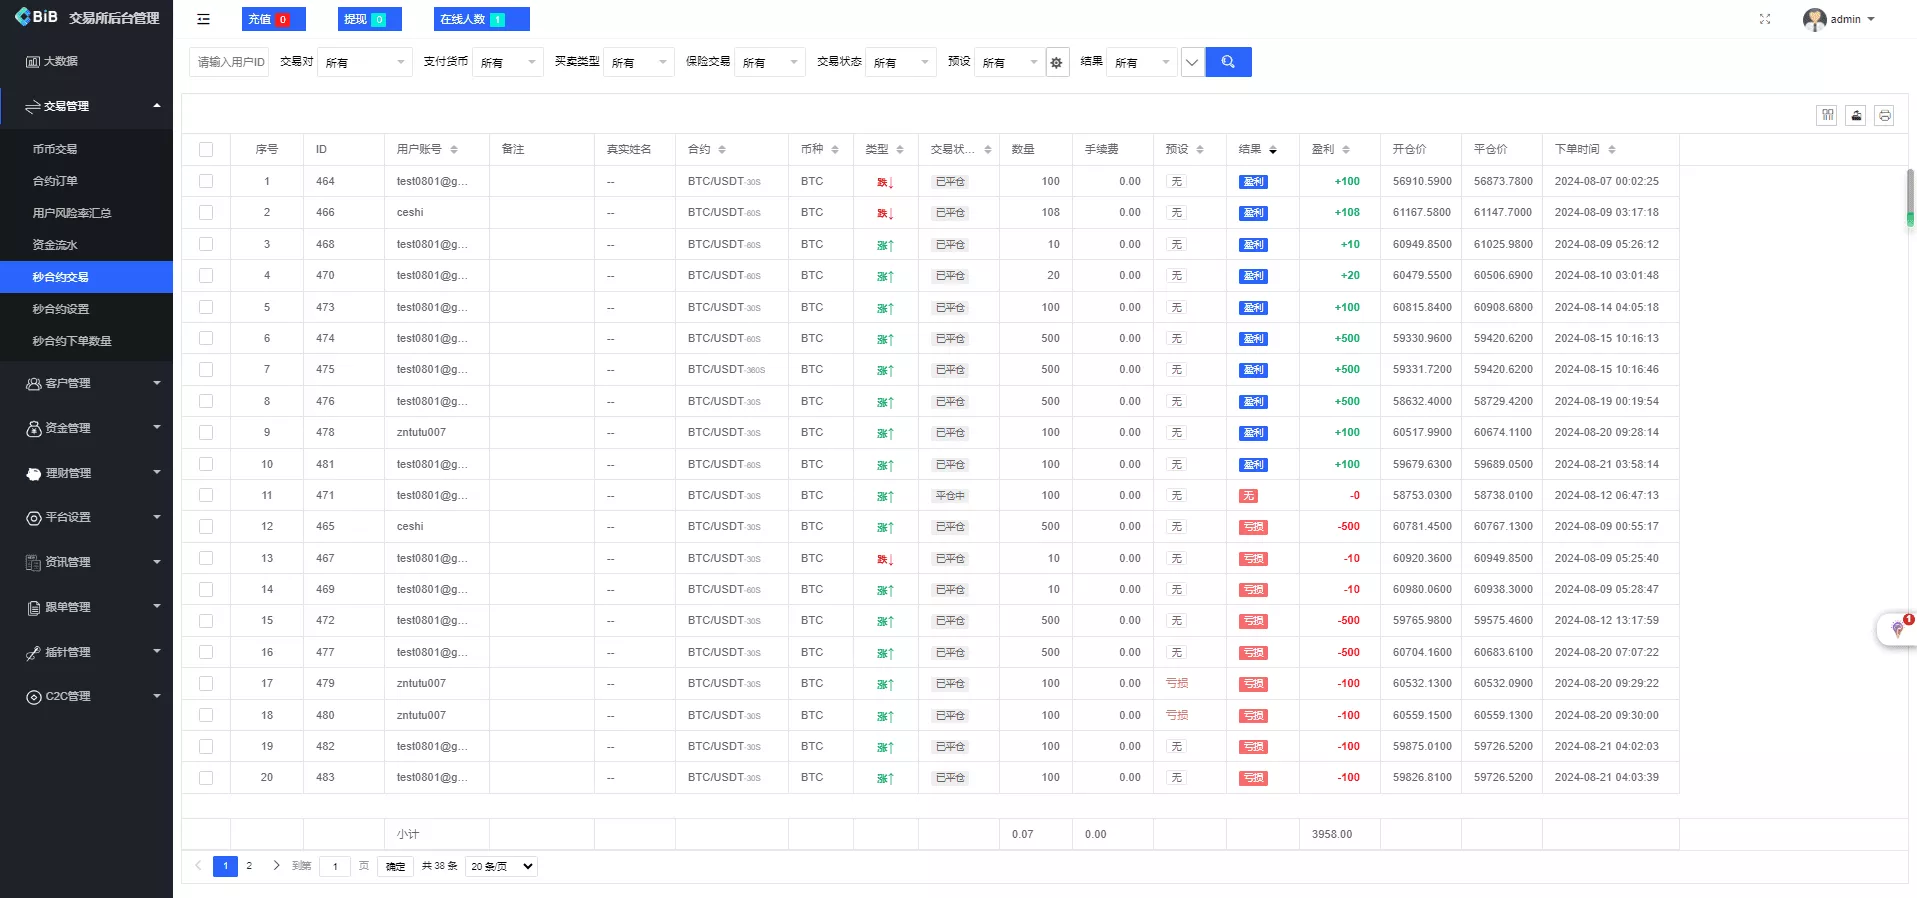The image size is (1917, 898).
Task: Click the export icon above the table
Action: (x=1856, y=115)
